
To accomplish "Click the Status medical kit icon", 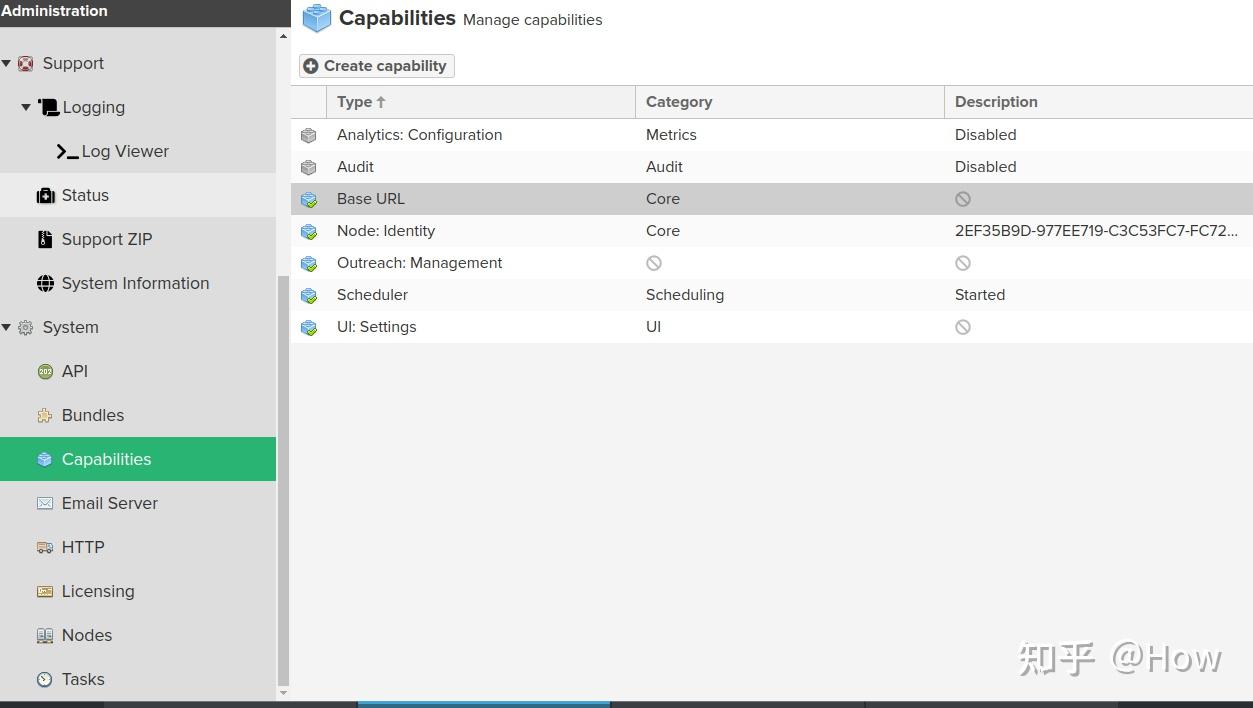I will (45, 196).
